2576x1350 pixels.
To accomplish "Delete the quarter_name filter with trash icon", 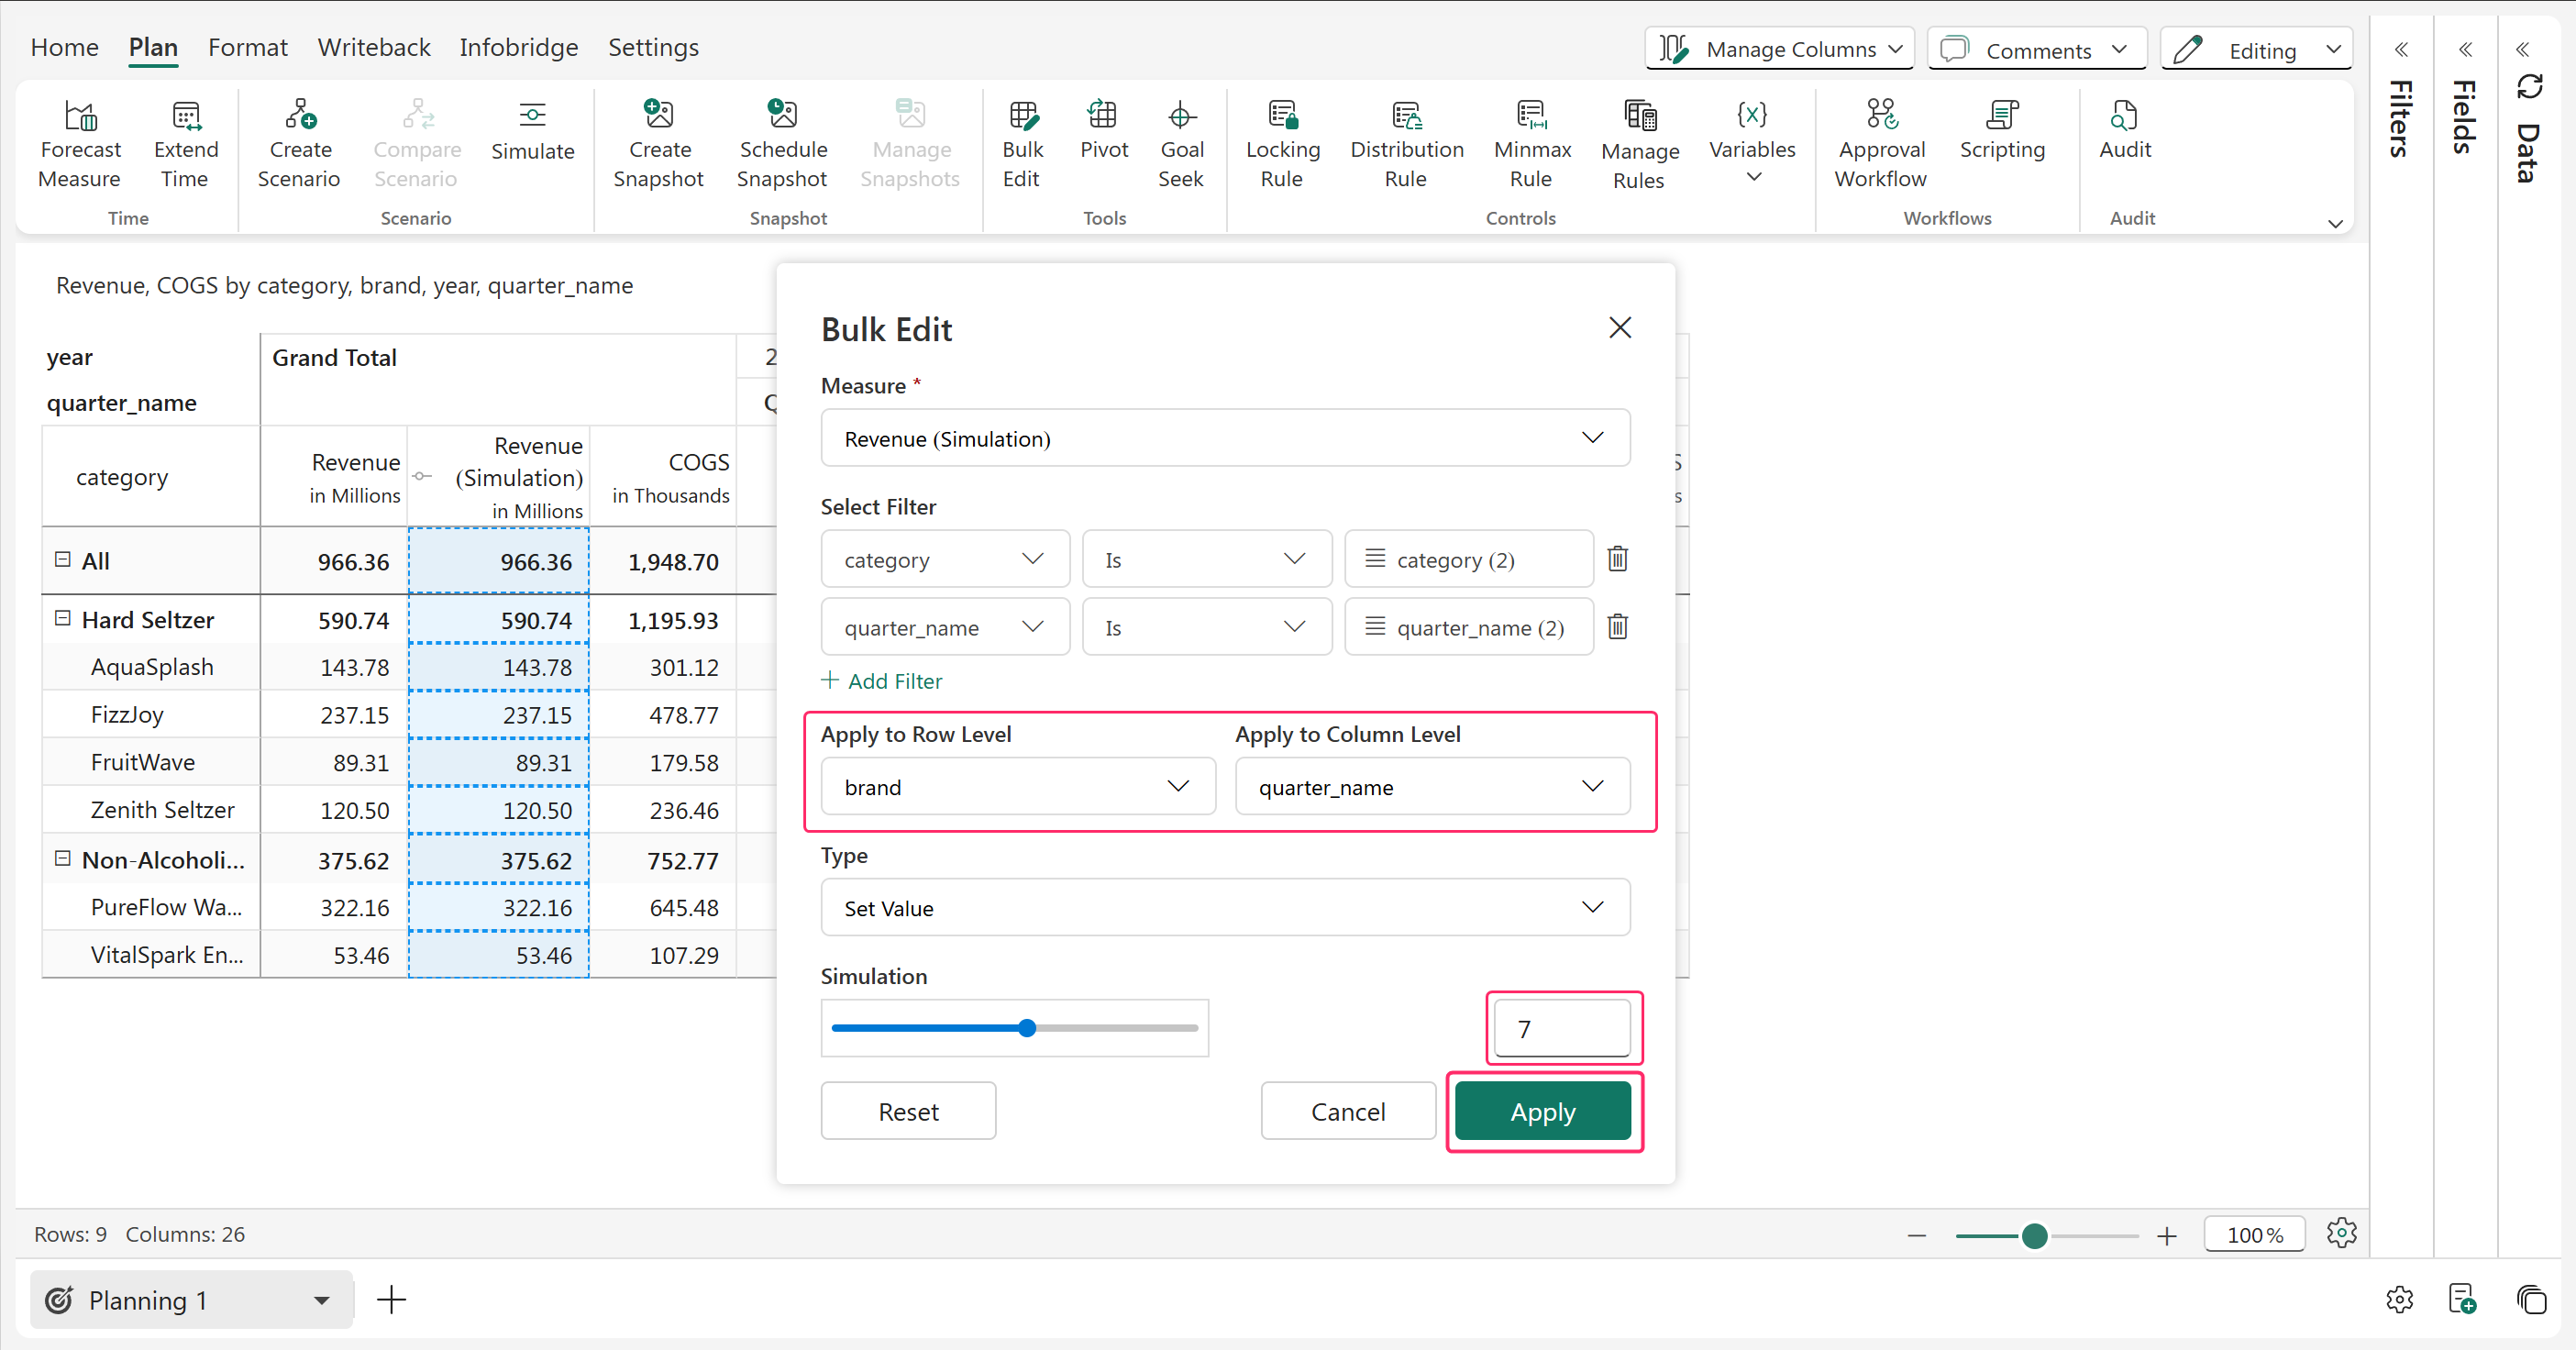I will 1617,627.
